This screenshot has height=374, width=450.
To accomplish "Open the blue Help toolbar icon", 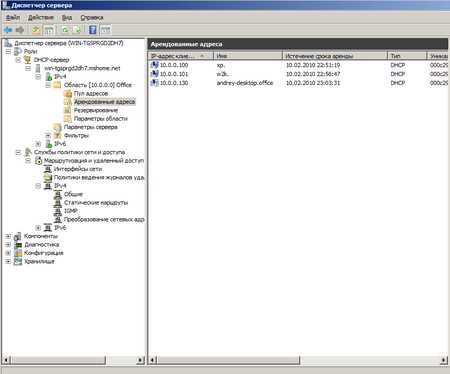I will pyautogui.click(x=93, y=30).
